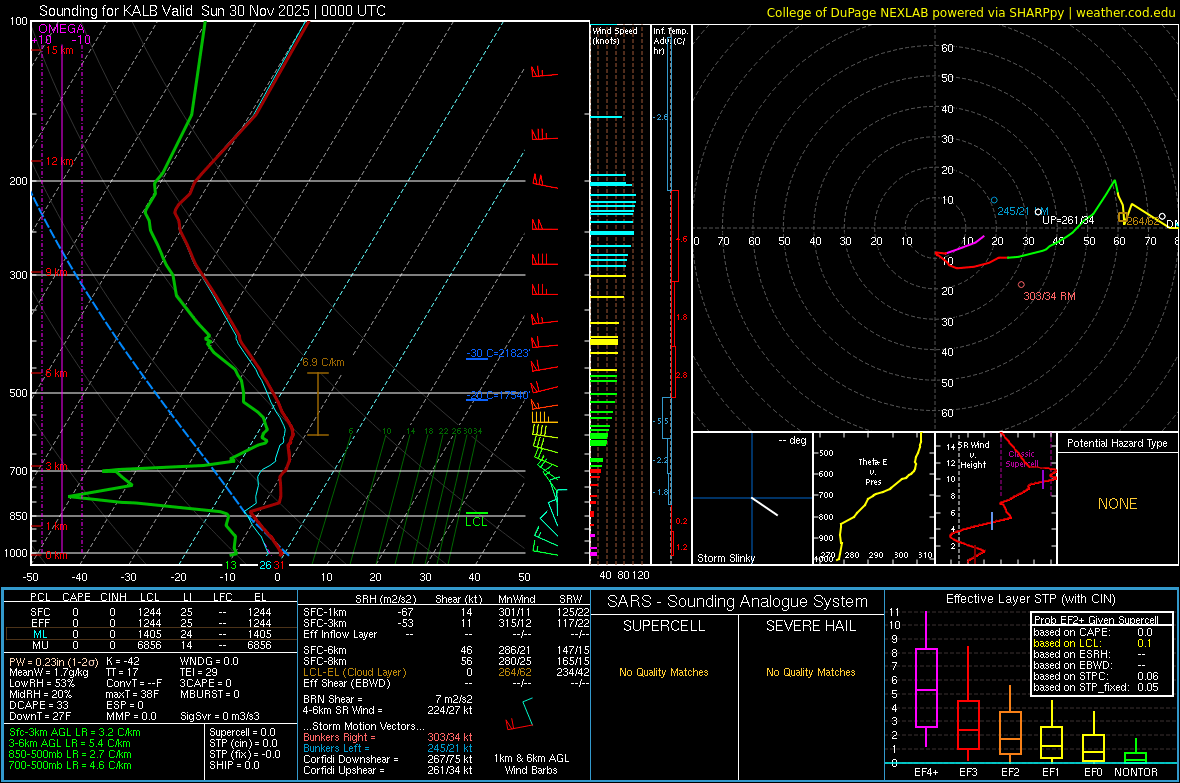Viewport: 1180px width, 783px height.
Task: Click the Eff Shear (EBWD) row
Action: coord(446,684)
